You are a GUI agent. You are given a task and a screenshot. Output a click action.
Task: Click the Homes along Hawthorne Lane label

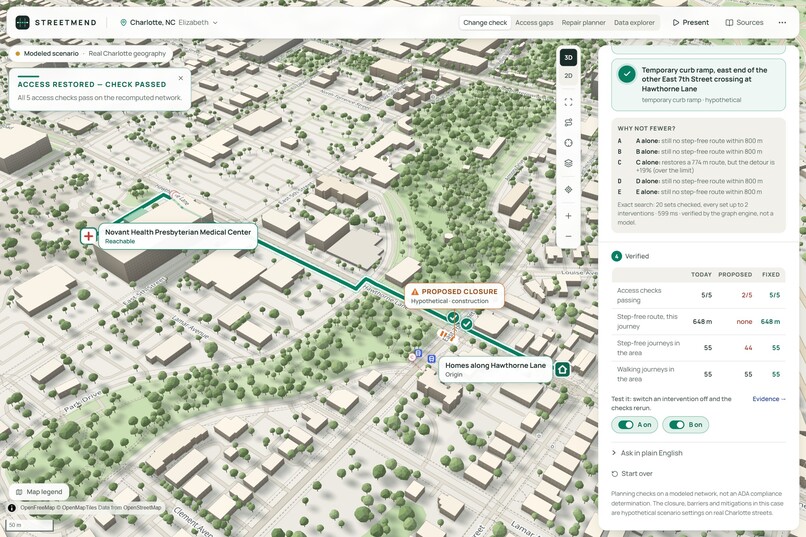click(x=495, y=369)
